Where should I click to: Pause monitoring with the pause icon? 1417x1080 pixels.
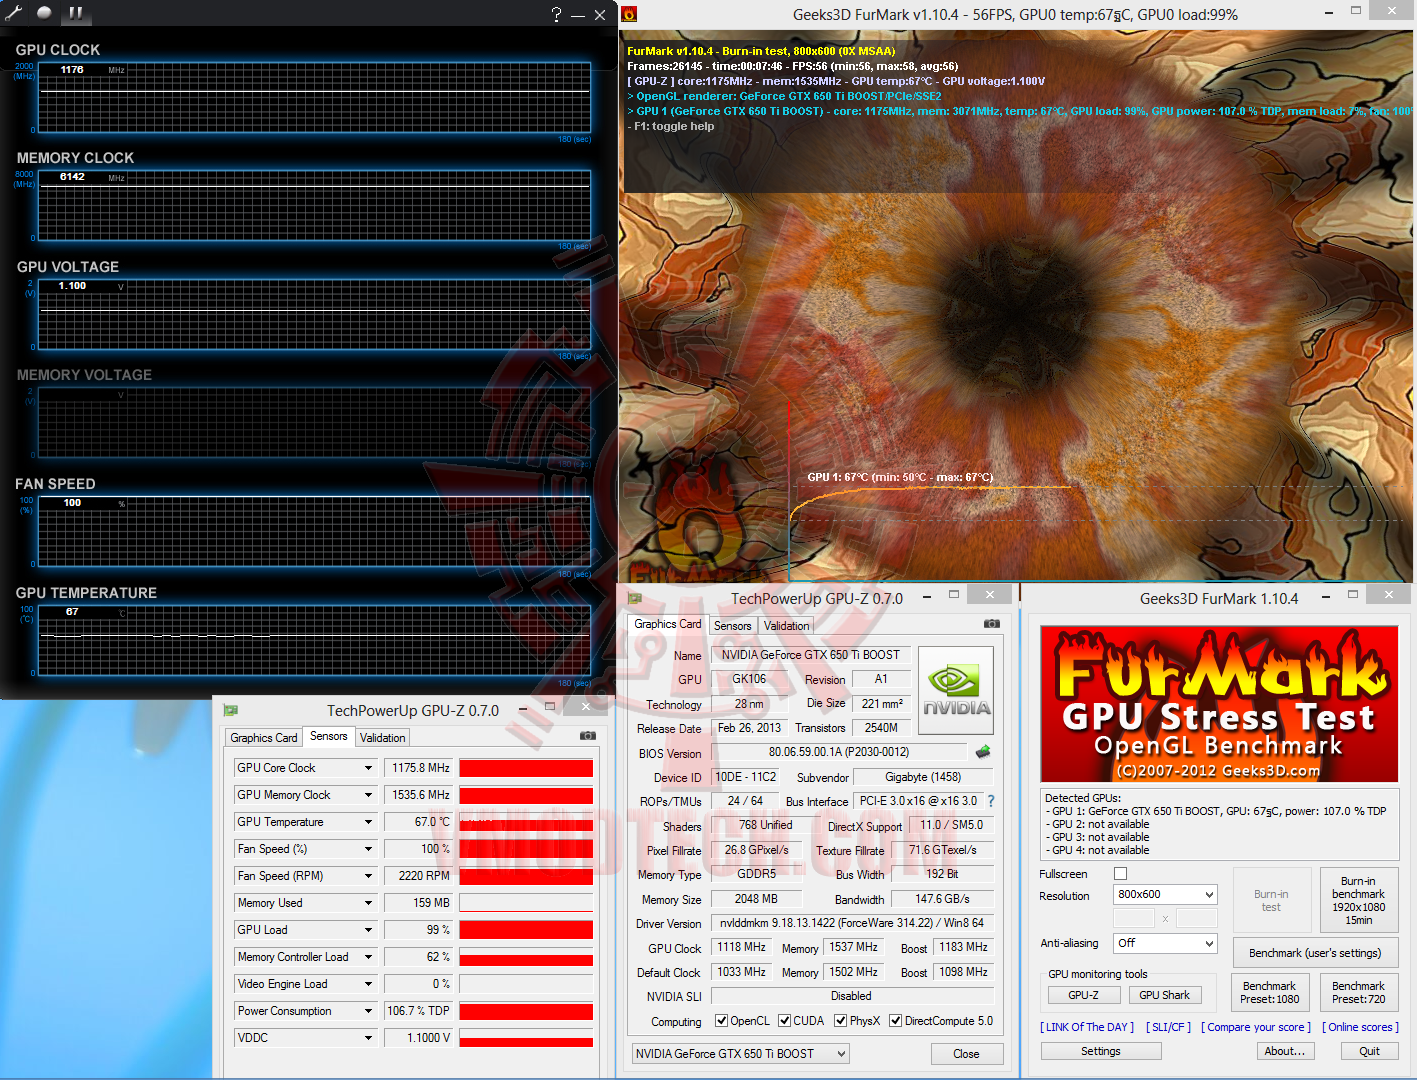76,13
